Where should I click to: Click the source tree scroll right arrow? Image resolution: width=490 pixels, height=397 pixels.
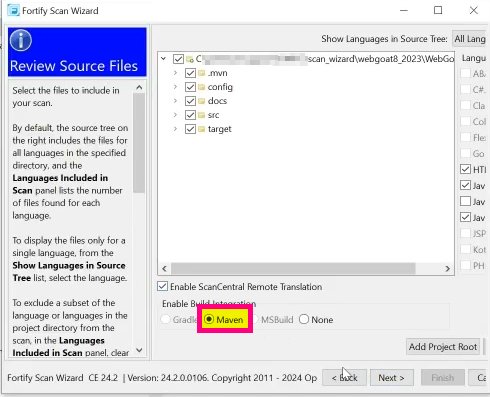(447, 268)
